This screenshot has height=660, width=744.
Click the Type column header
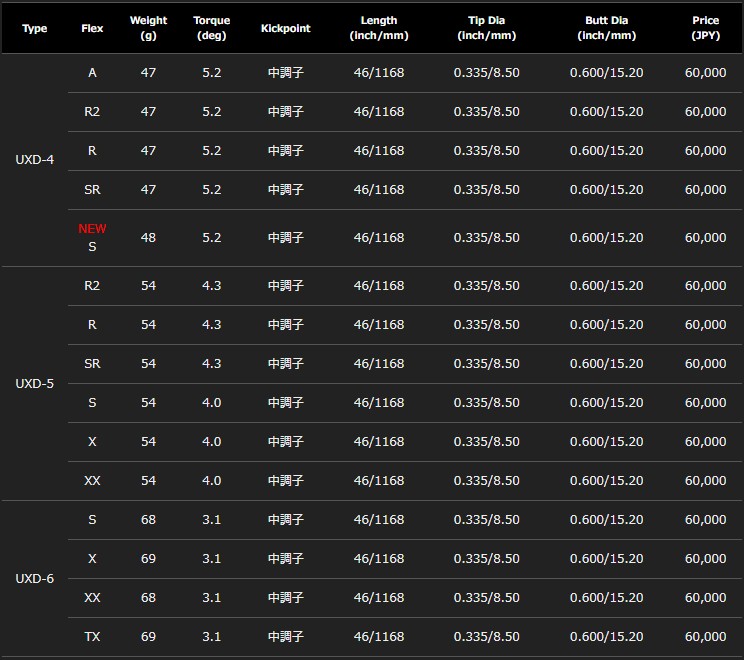(35, 28)
